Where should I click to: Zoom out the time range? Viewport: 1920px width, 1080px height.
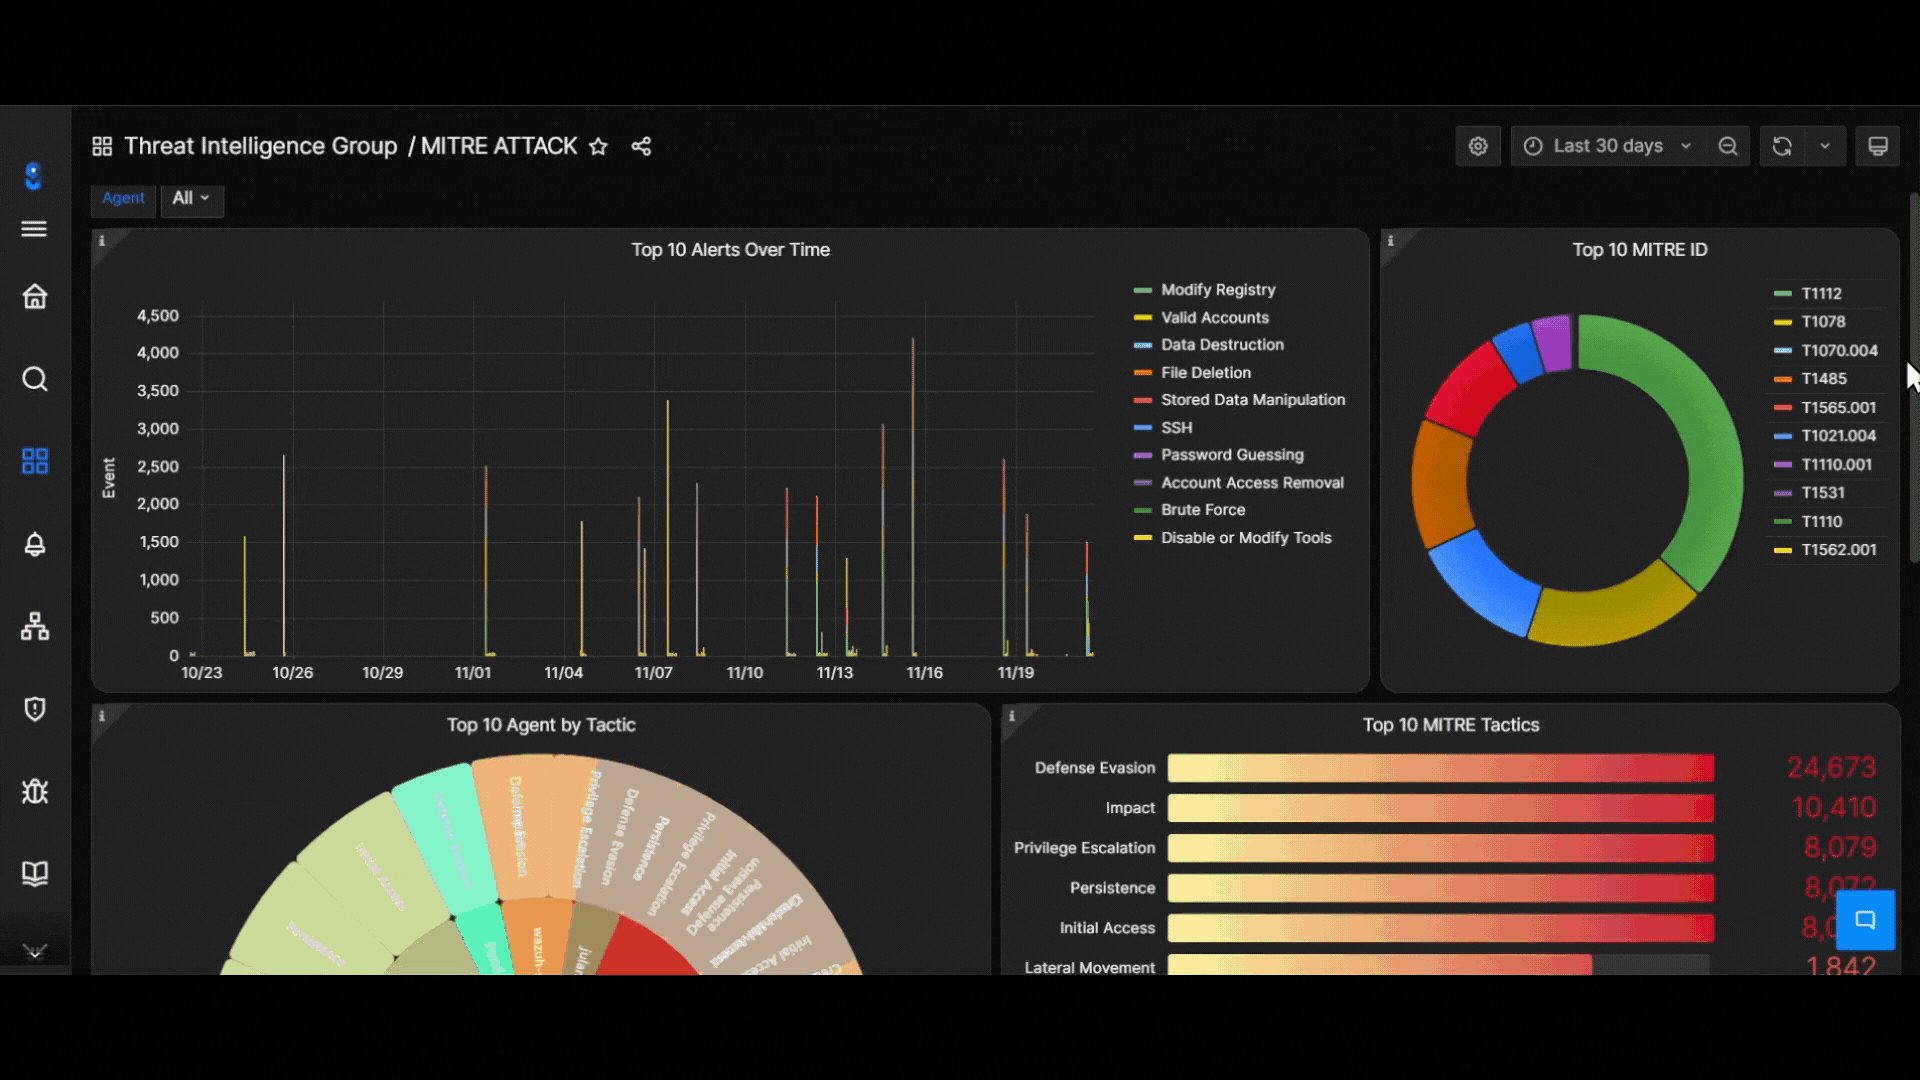pos(1728,146)
